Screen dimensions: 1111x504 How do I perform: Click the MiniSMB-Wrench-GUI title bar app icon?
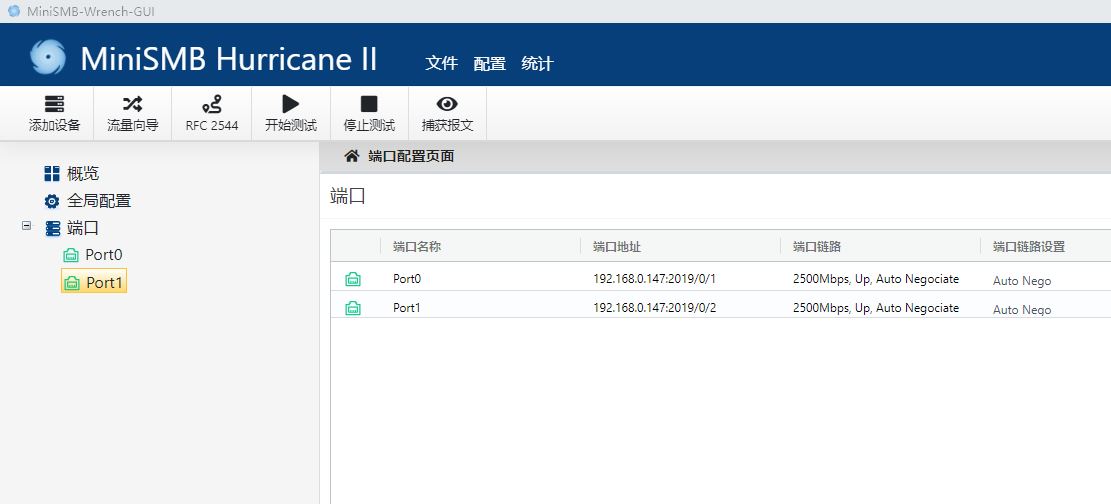click(13, 11)
